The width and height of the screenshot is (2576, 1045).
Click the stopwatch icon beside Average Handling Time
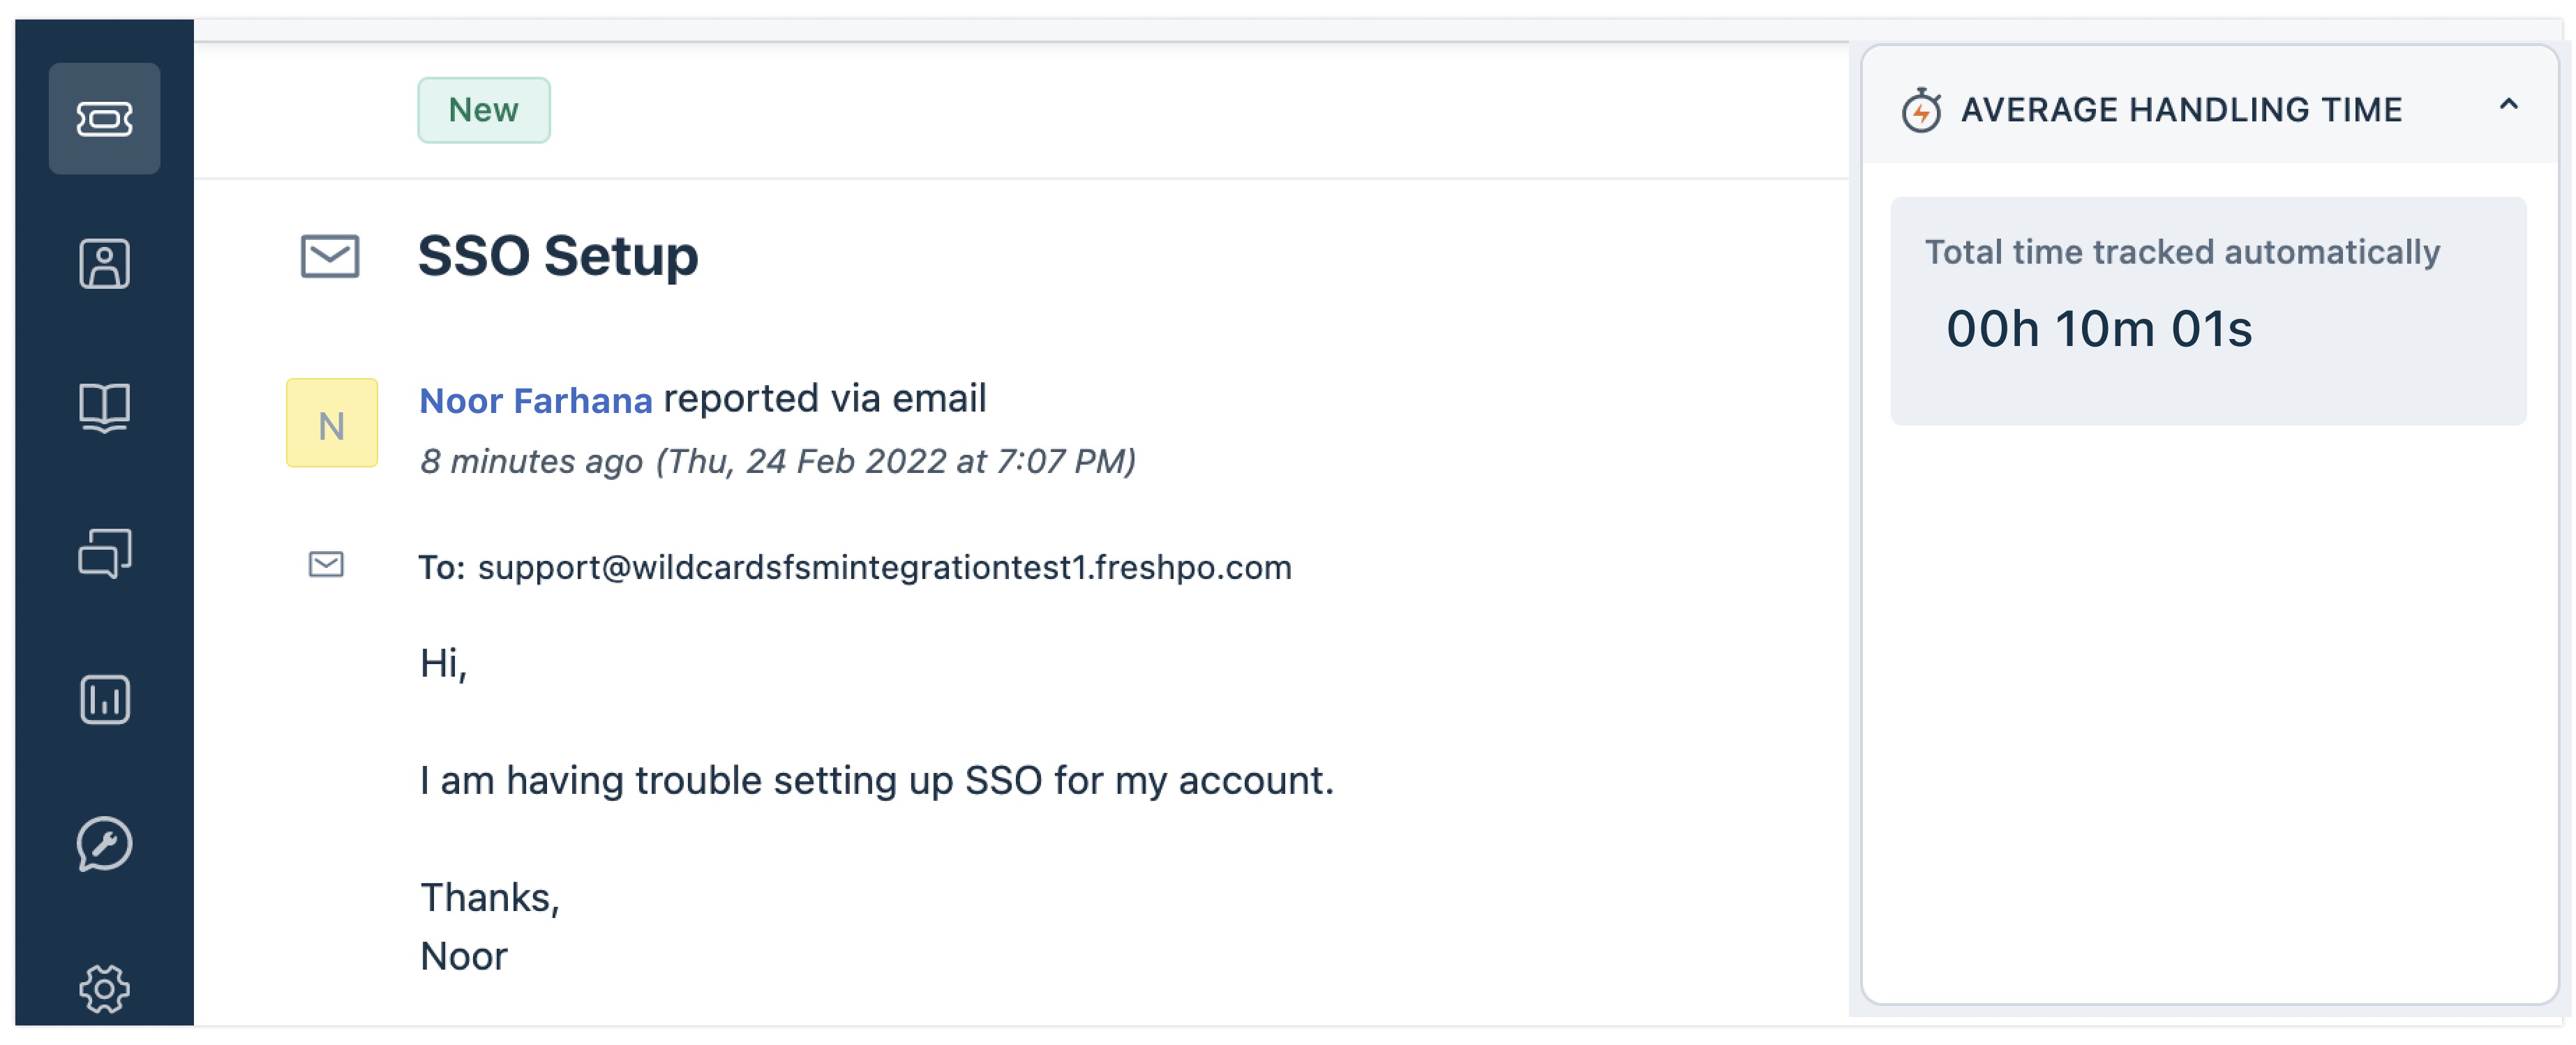point(1921,110)
